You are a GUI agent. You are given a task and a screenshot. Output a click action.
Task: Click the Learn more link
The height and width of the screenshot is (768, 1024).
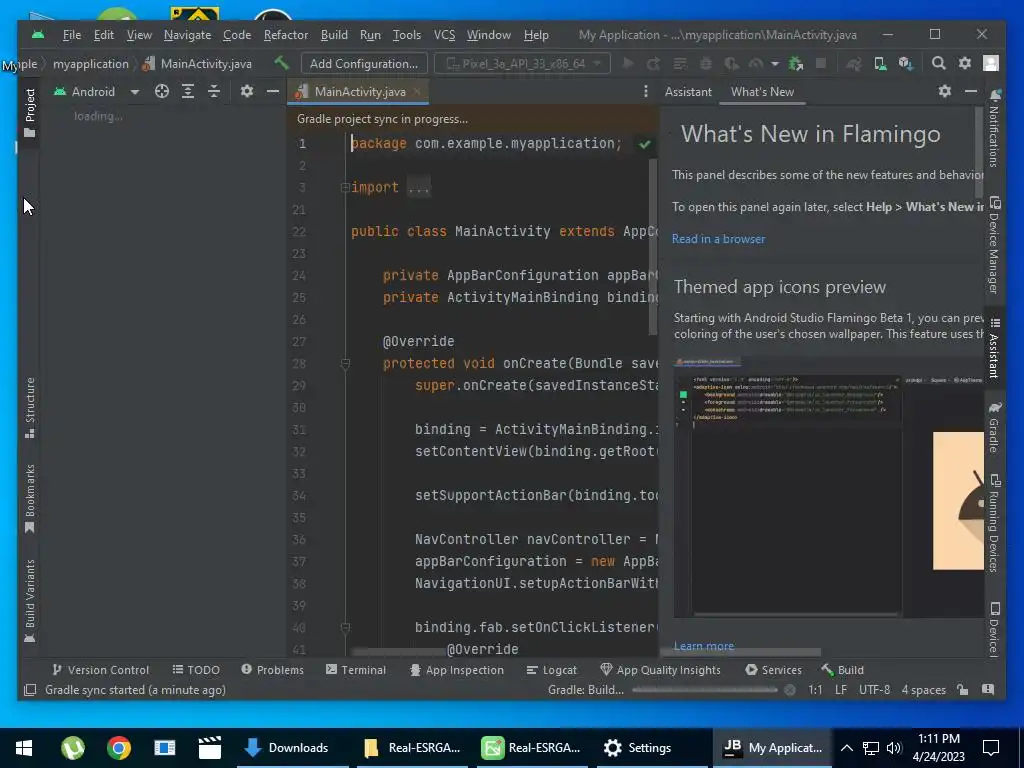coord(703,646)
